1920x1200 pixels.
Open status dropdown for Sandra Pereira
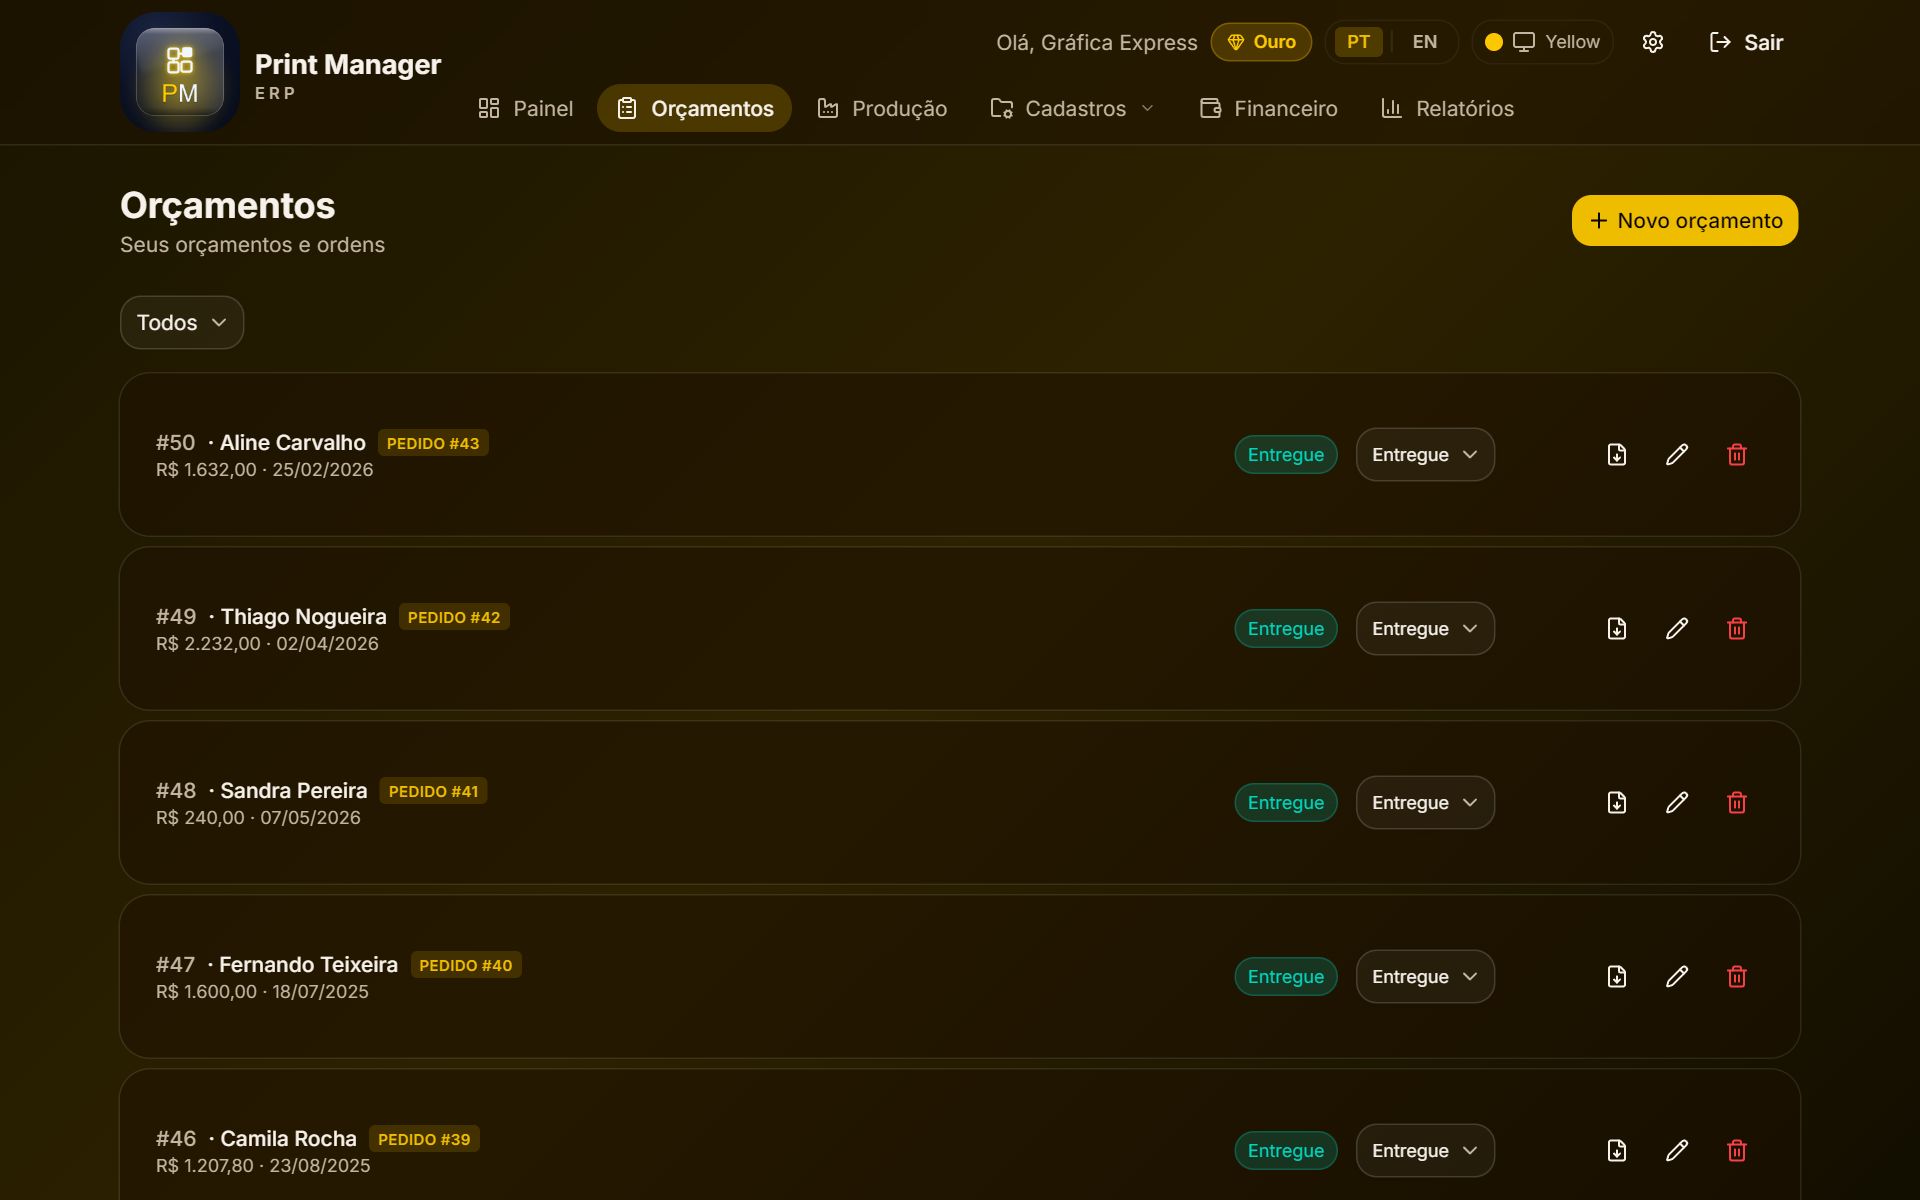point(1425,803)
